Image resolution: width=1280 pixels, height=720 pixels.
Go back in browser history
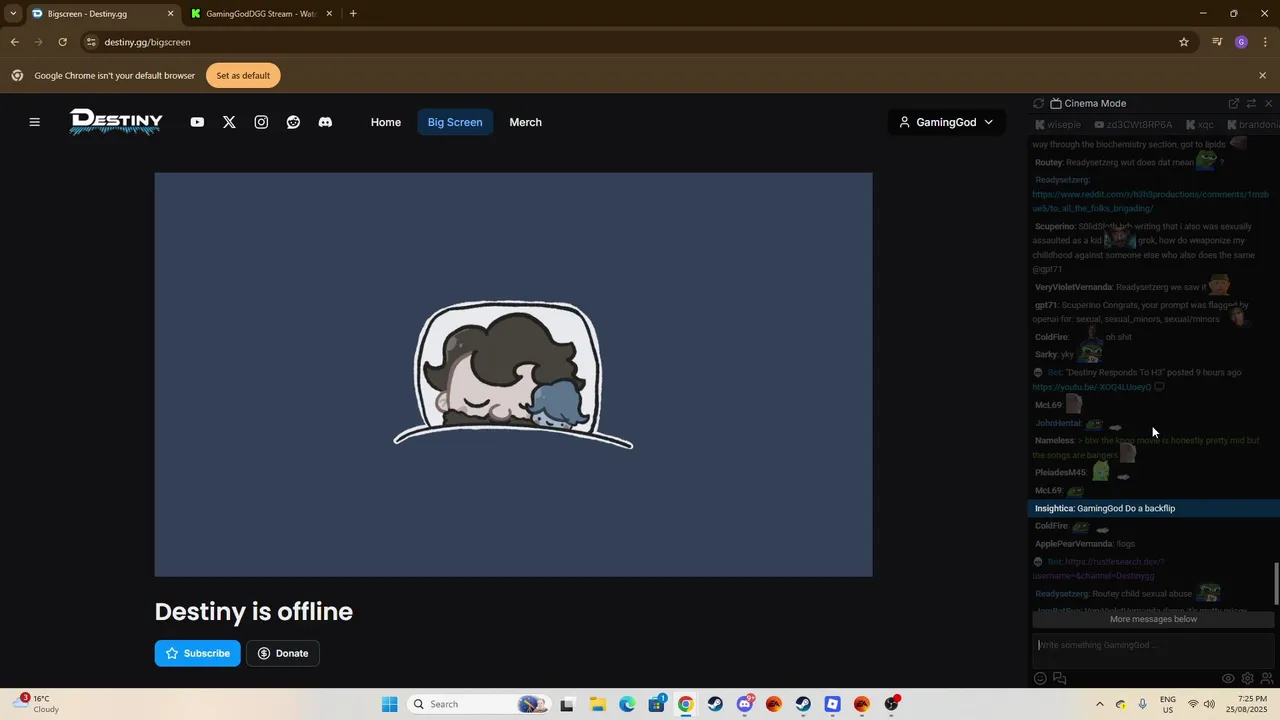[x=14, y=42]
